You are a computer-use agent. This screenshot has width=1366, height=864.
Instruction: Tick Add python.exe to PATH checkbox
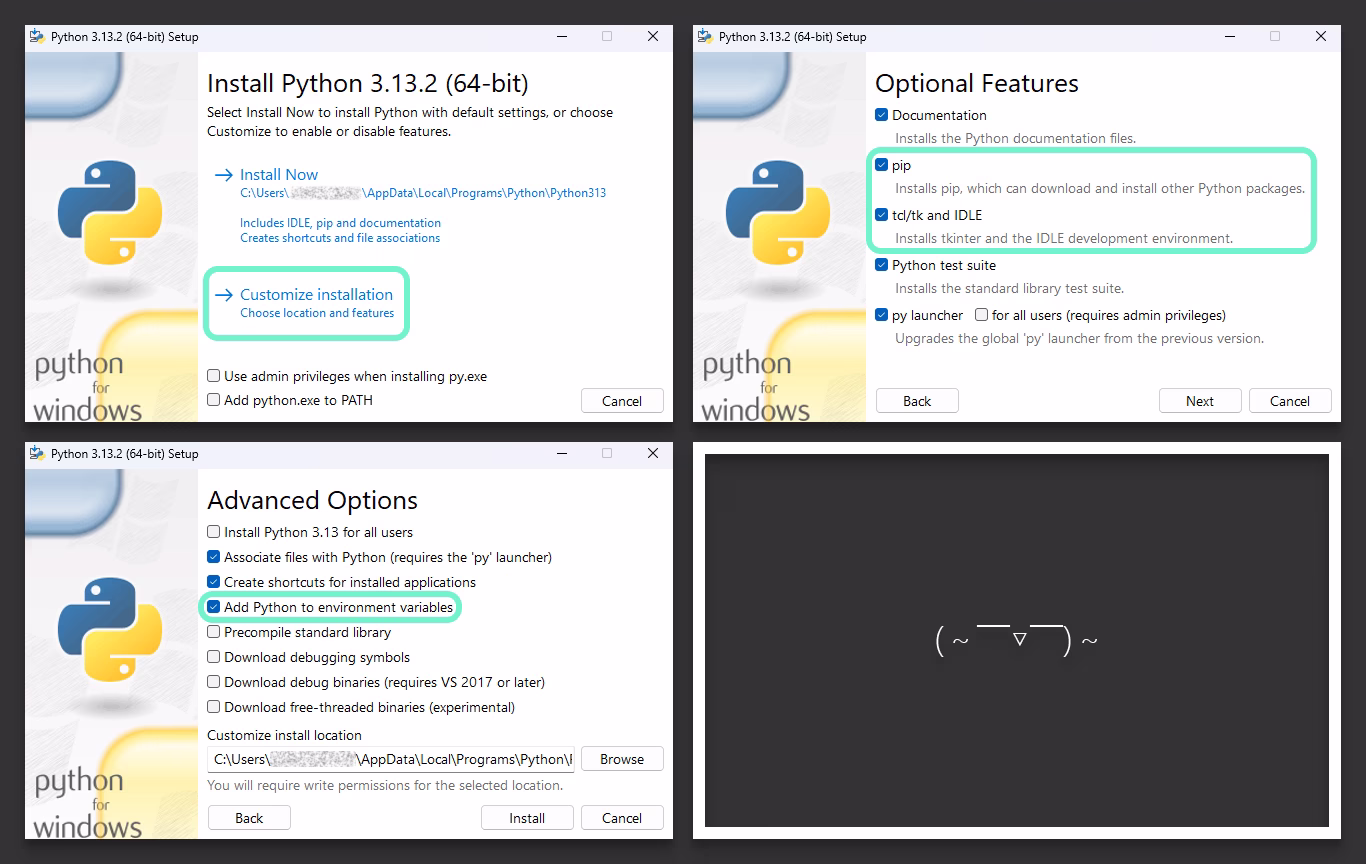[213, 400]
